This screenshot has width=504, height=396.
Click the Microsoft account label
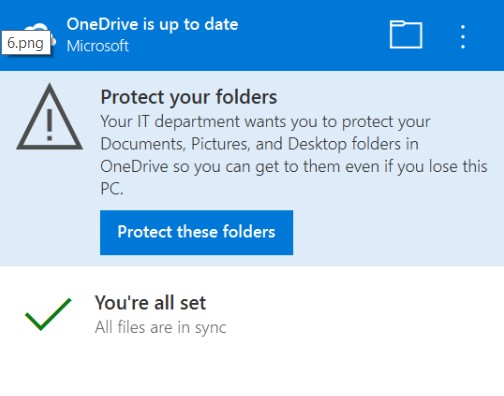coord(98,46)
